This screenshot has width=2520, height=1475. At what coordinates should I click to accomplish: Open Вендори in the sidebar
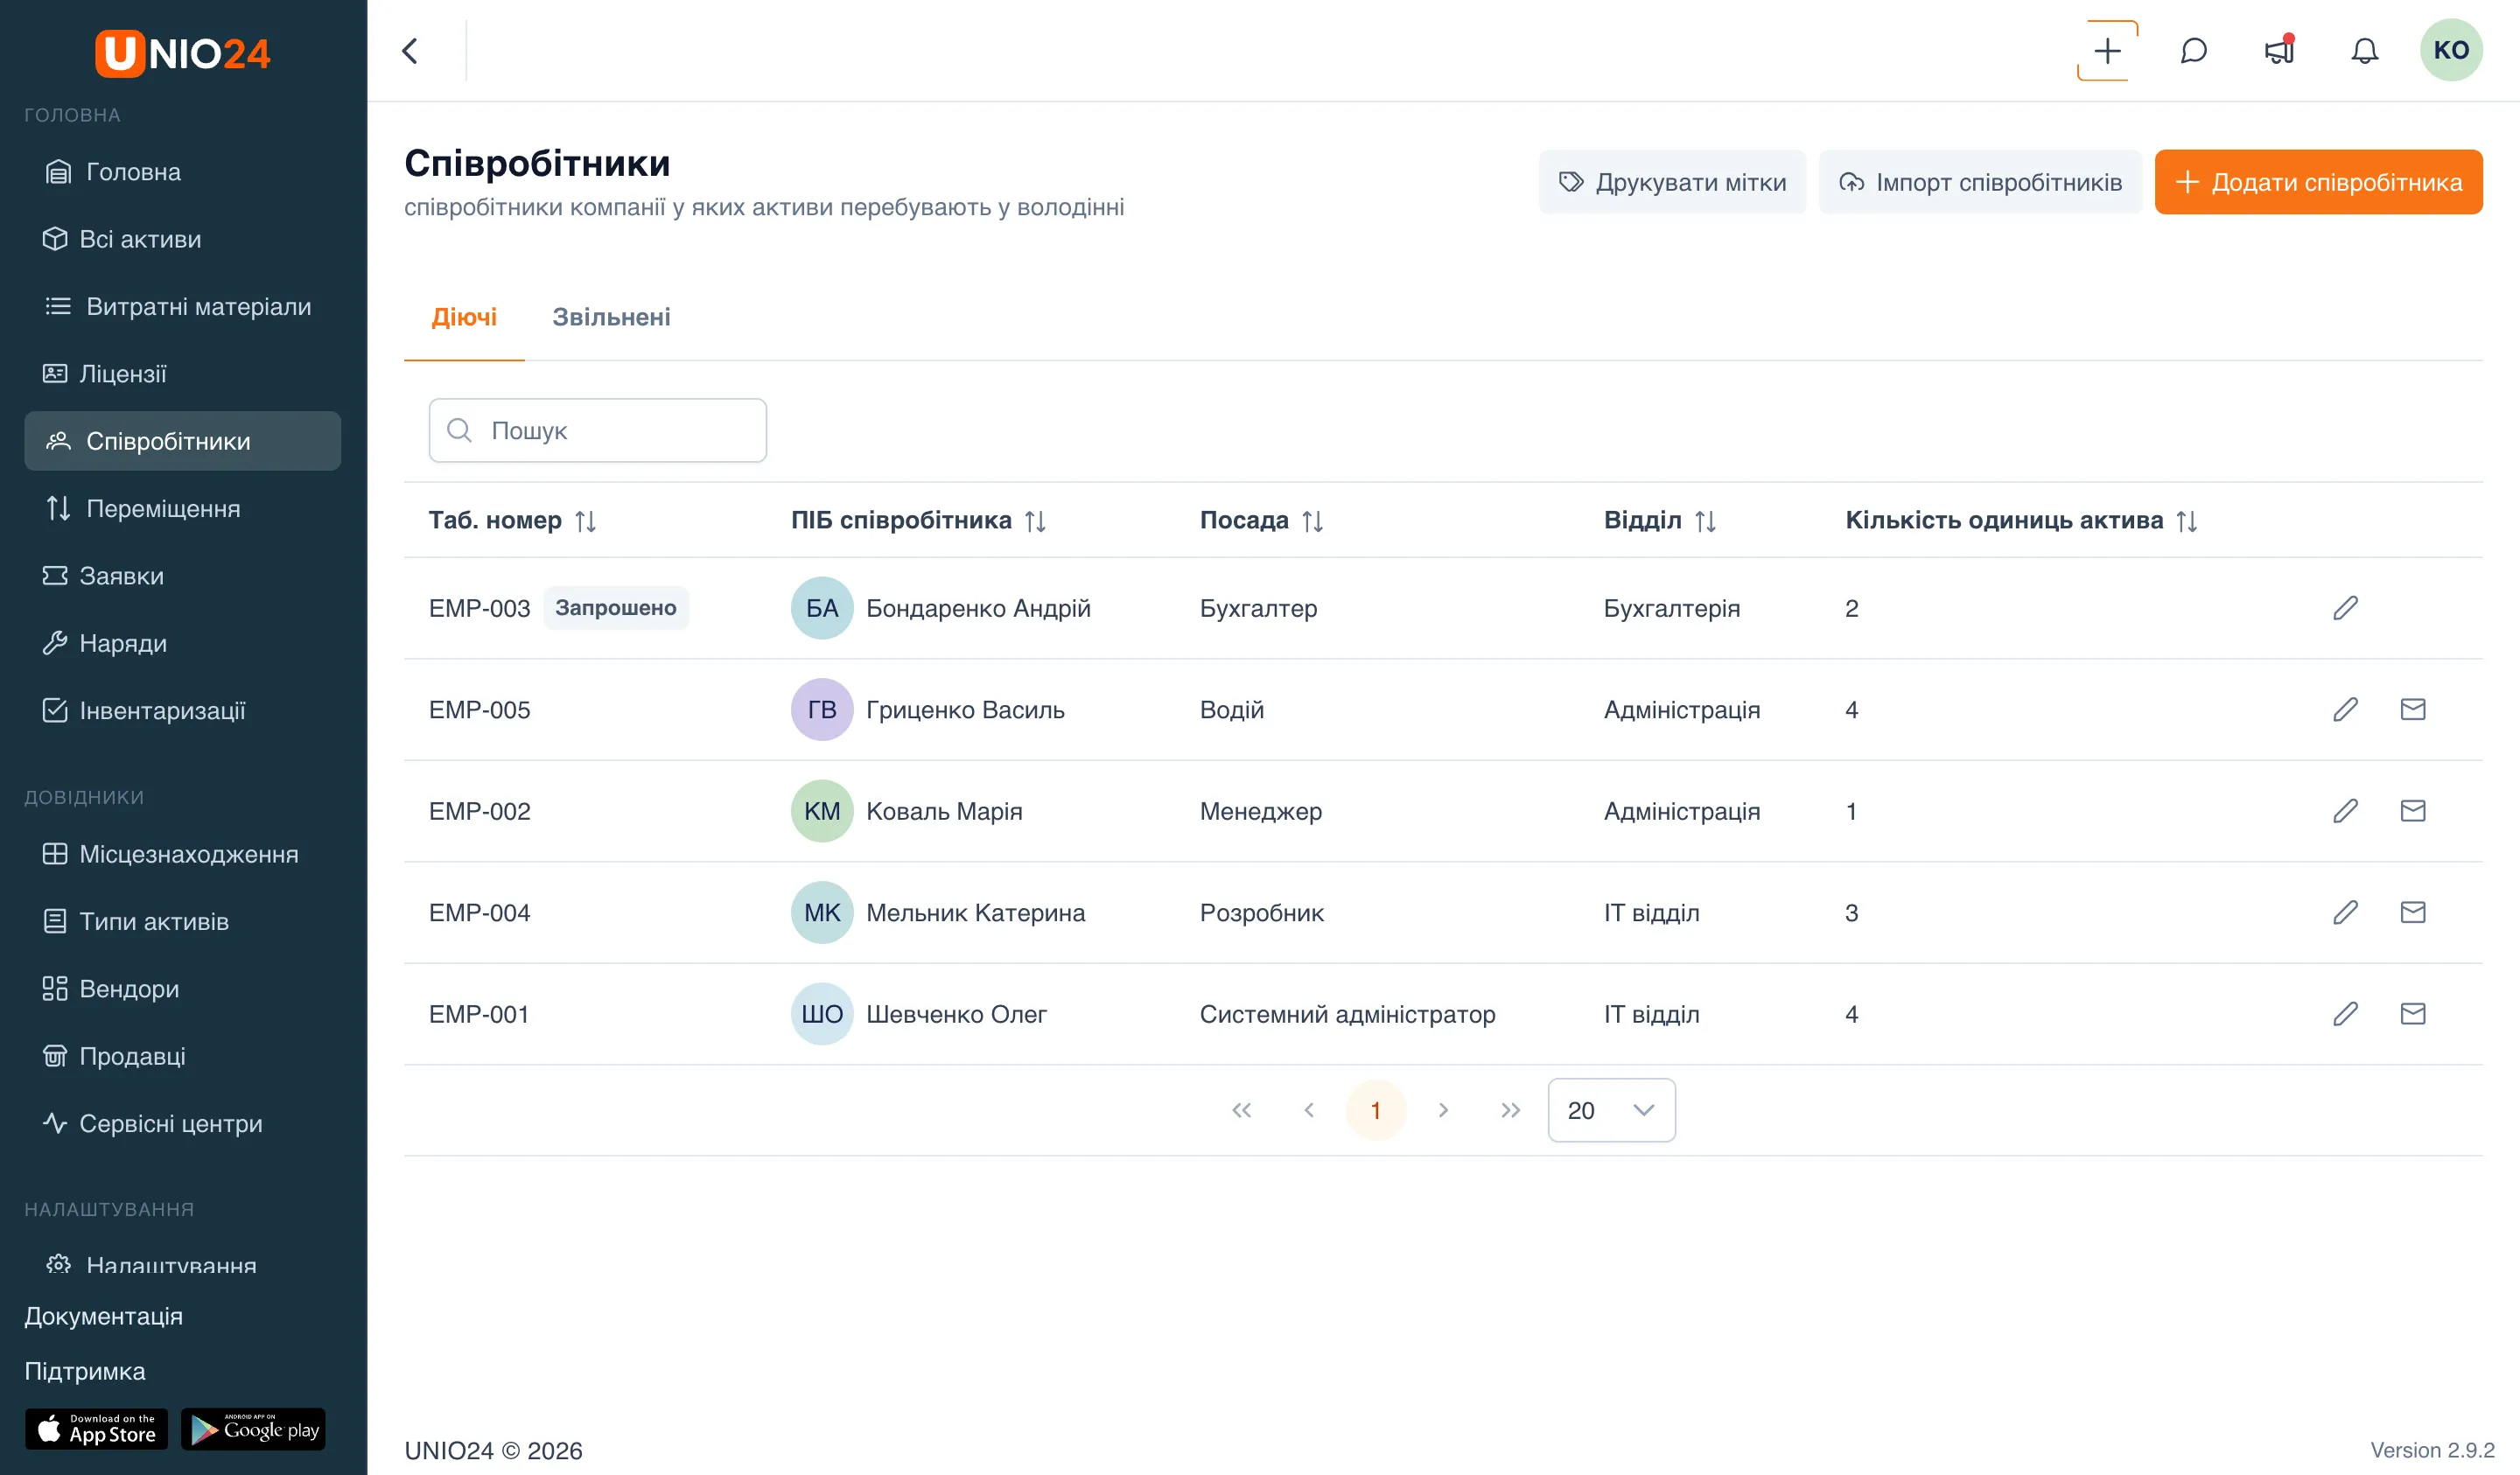182,989
